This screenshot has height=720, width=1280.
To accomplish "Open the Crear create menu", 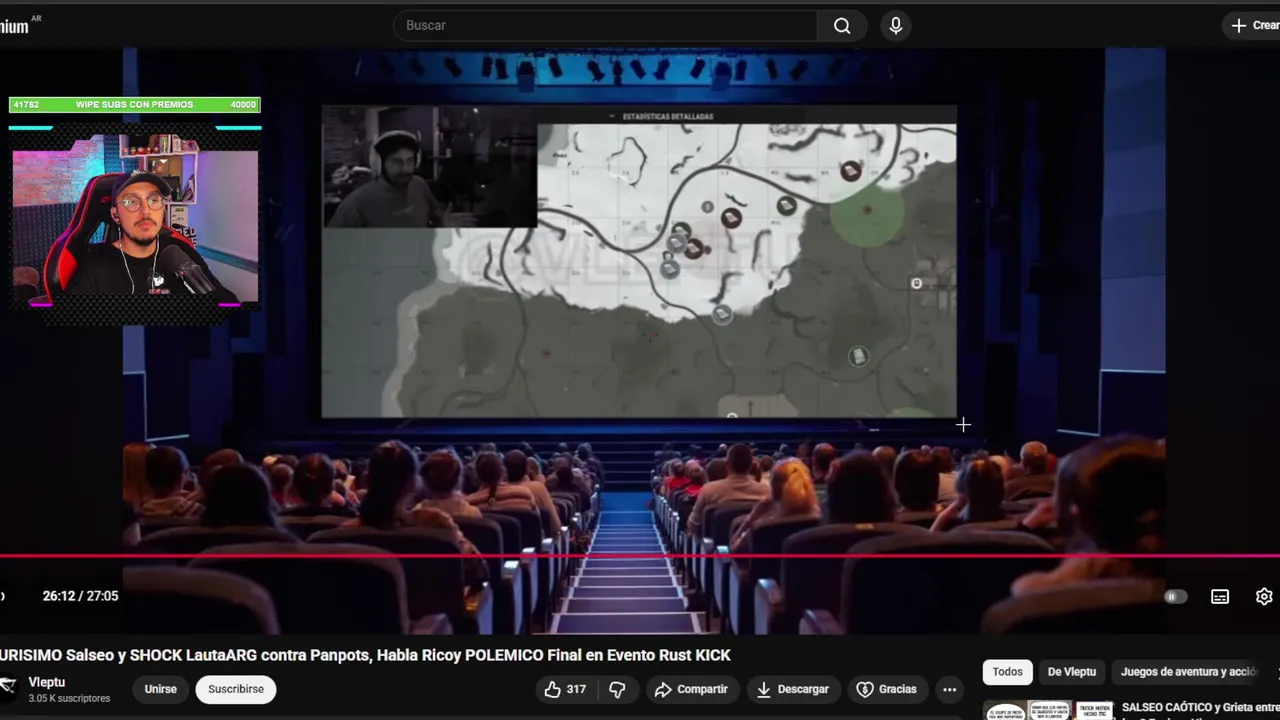I will click(1253, 25).
